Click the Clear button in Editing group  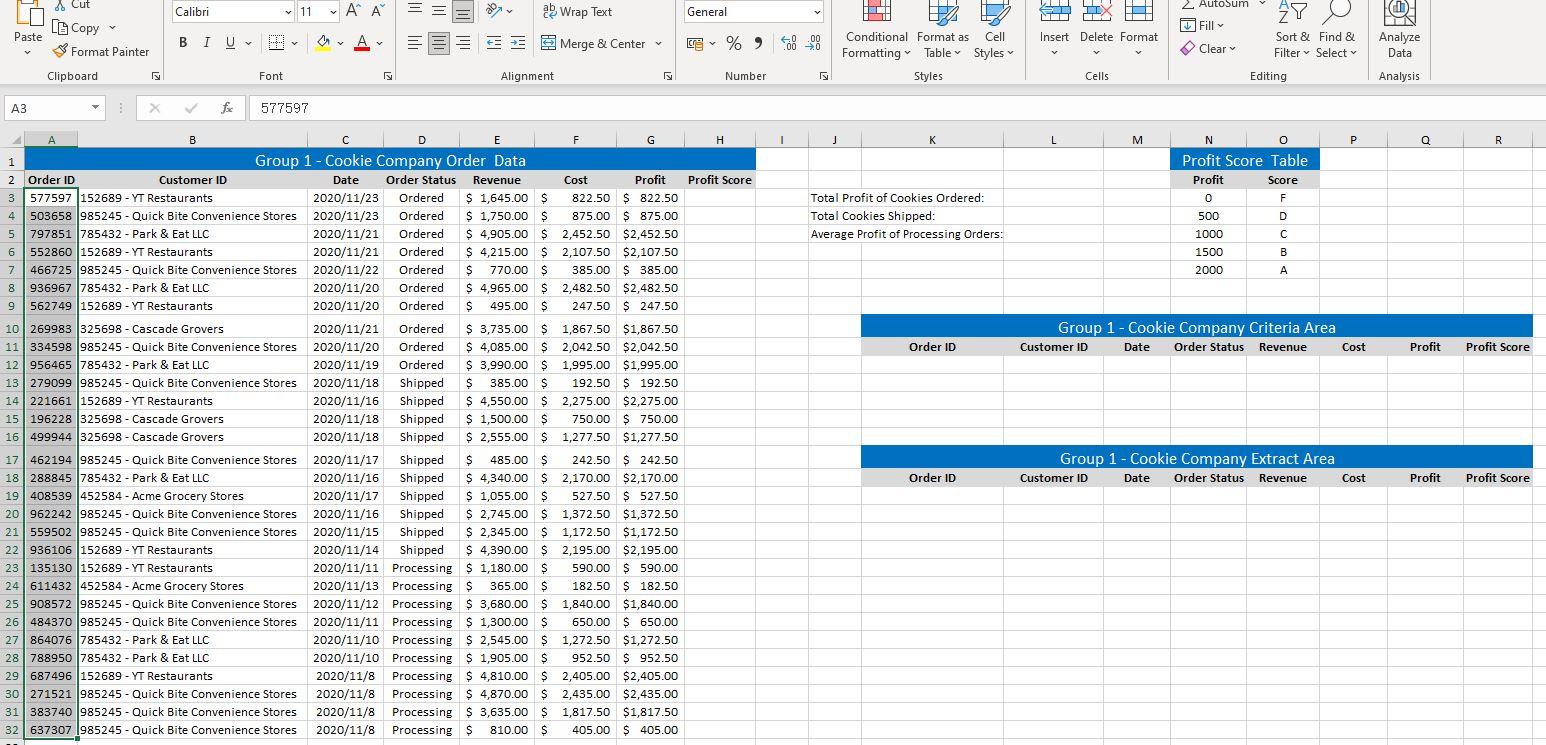point(1209,48)
